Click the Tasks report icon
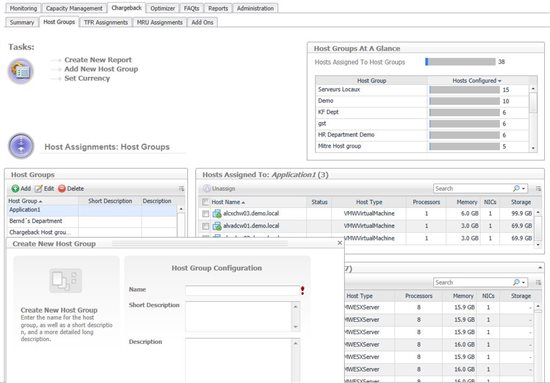Screen dimensions: 550x383 (x=21, y=71)
